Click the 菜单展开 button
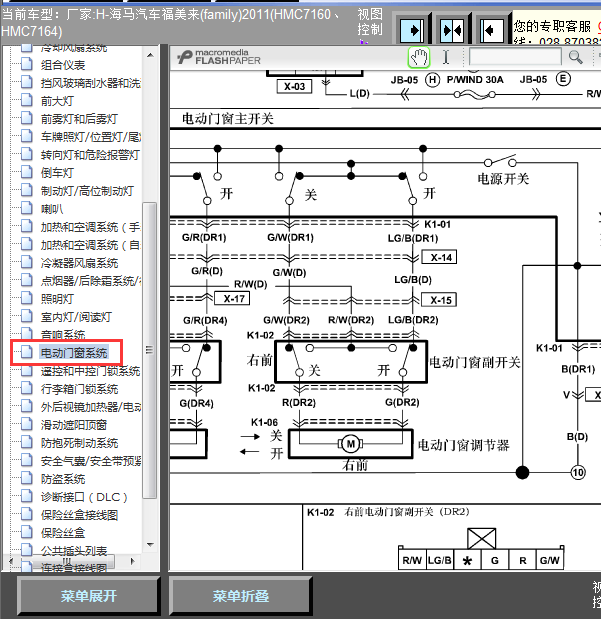The height and width of the screenshot is (619, 601). (x=88, y=596)
